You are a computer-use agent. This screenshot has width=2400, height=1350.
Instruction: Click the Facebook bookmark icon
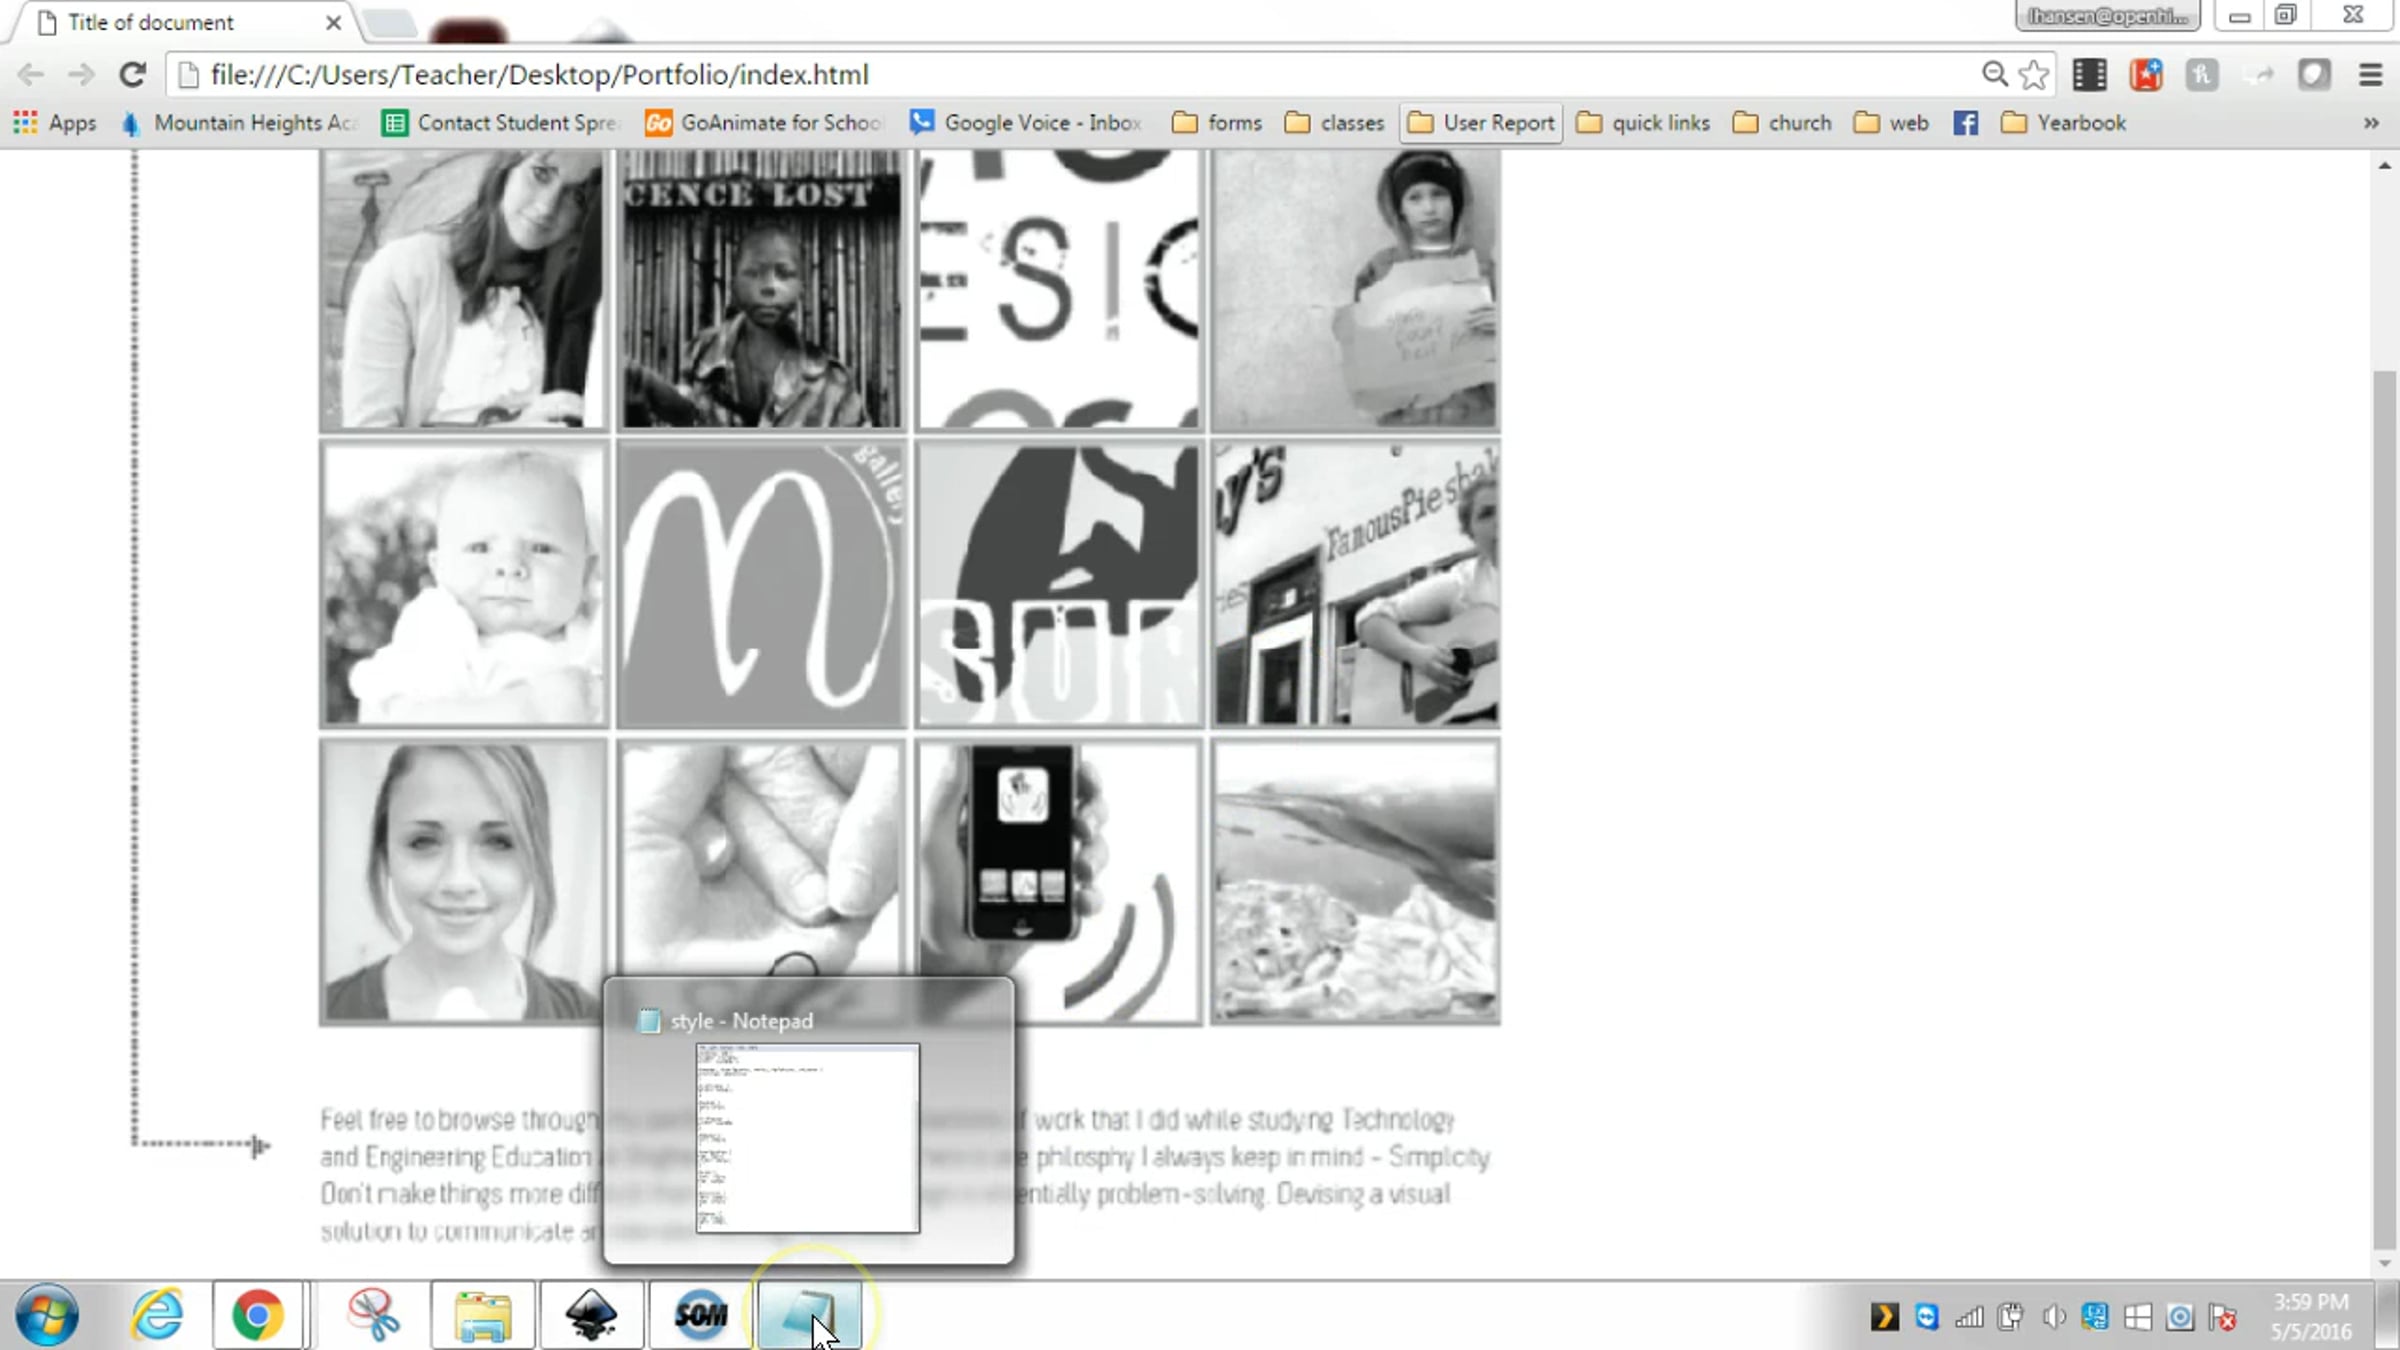coord(1965,123)
